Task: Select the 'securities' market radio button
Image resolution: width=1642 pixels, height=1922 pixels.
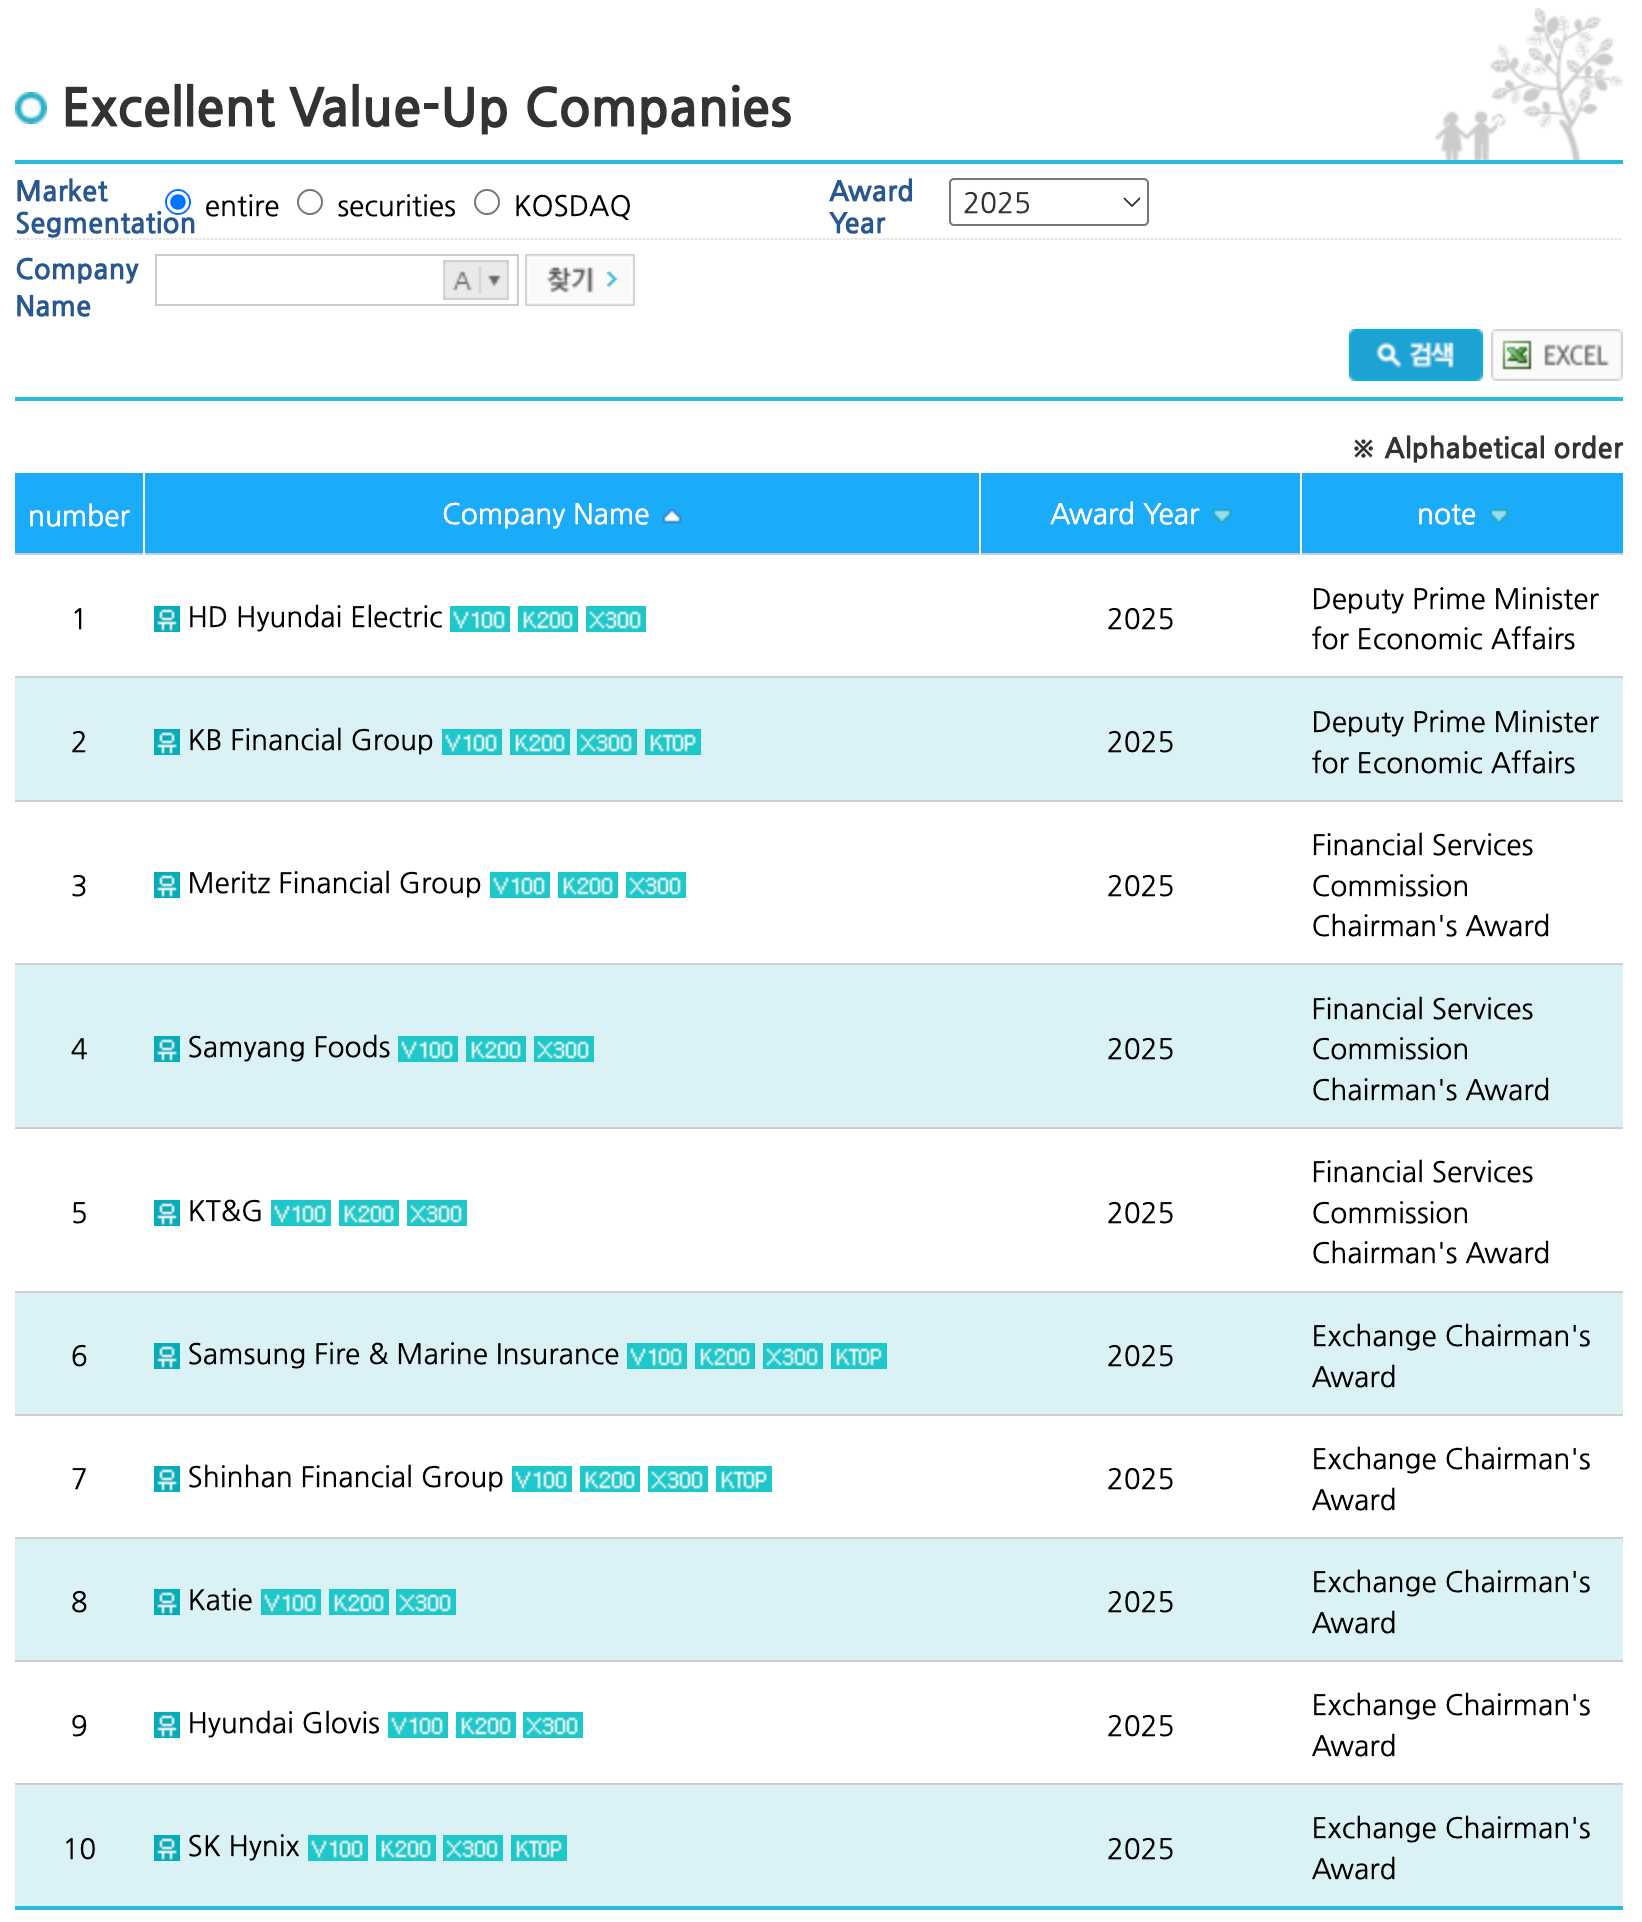Action: pyautogui.click(x=311, y=203)
